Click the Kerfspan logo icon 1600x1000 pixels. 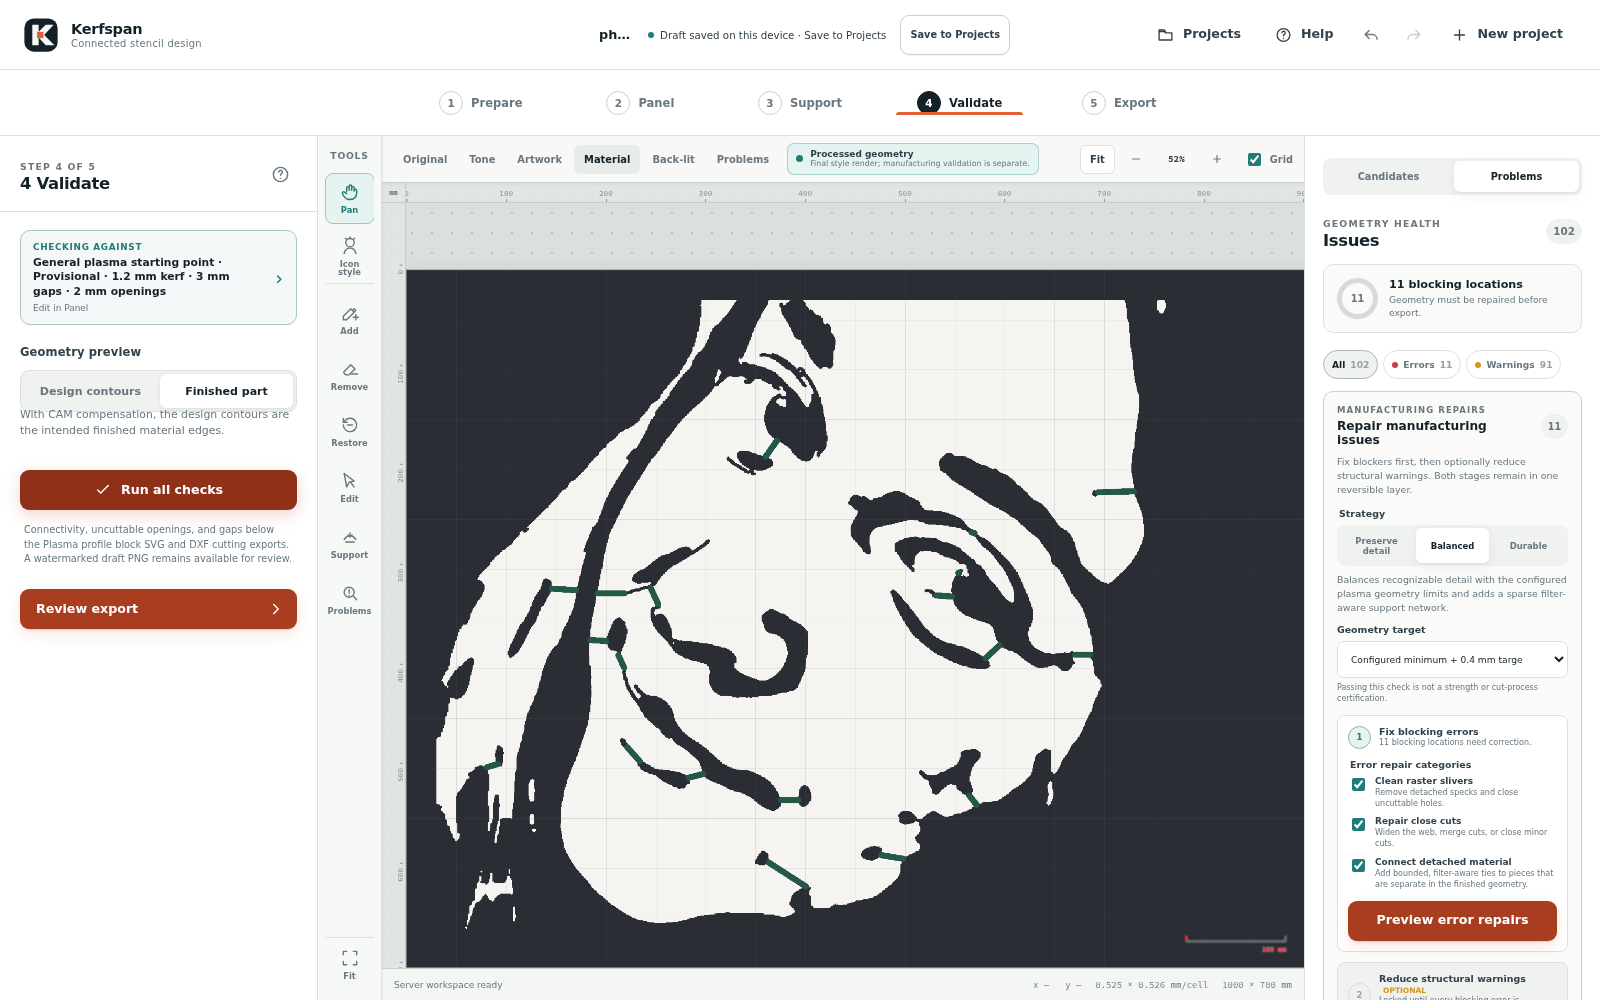pos(41,35)
